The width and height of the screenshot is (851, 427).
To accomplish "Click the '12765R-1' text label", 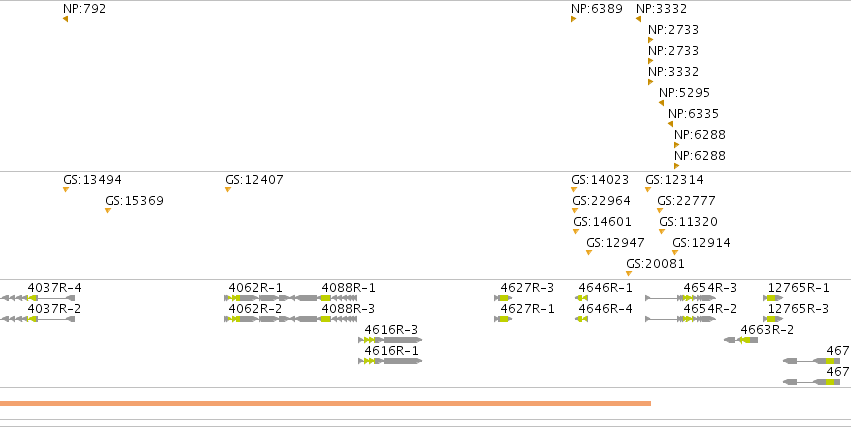I will click(799, 288).
